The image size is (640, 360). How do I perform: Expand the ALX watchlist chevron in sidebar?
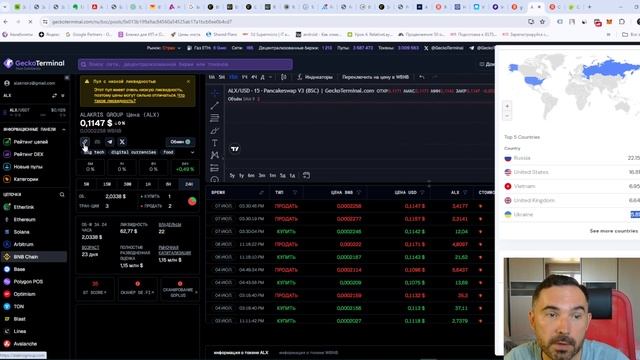click(x=62, y=96)
